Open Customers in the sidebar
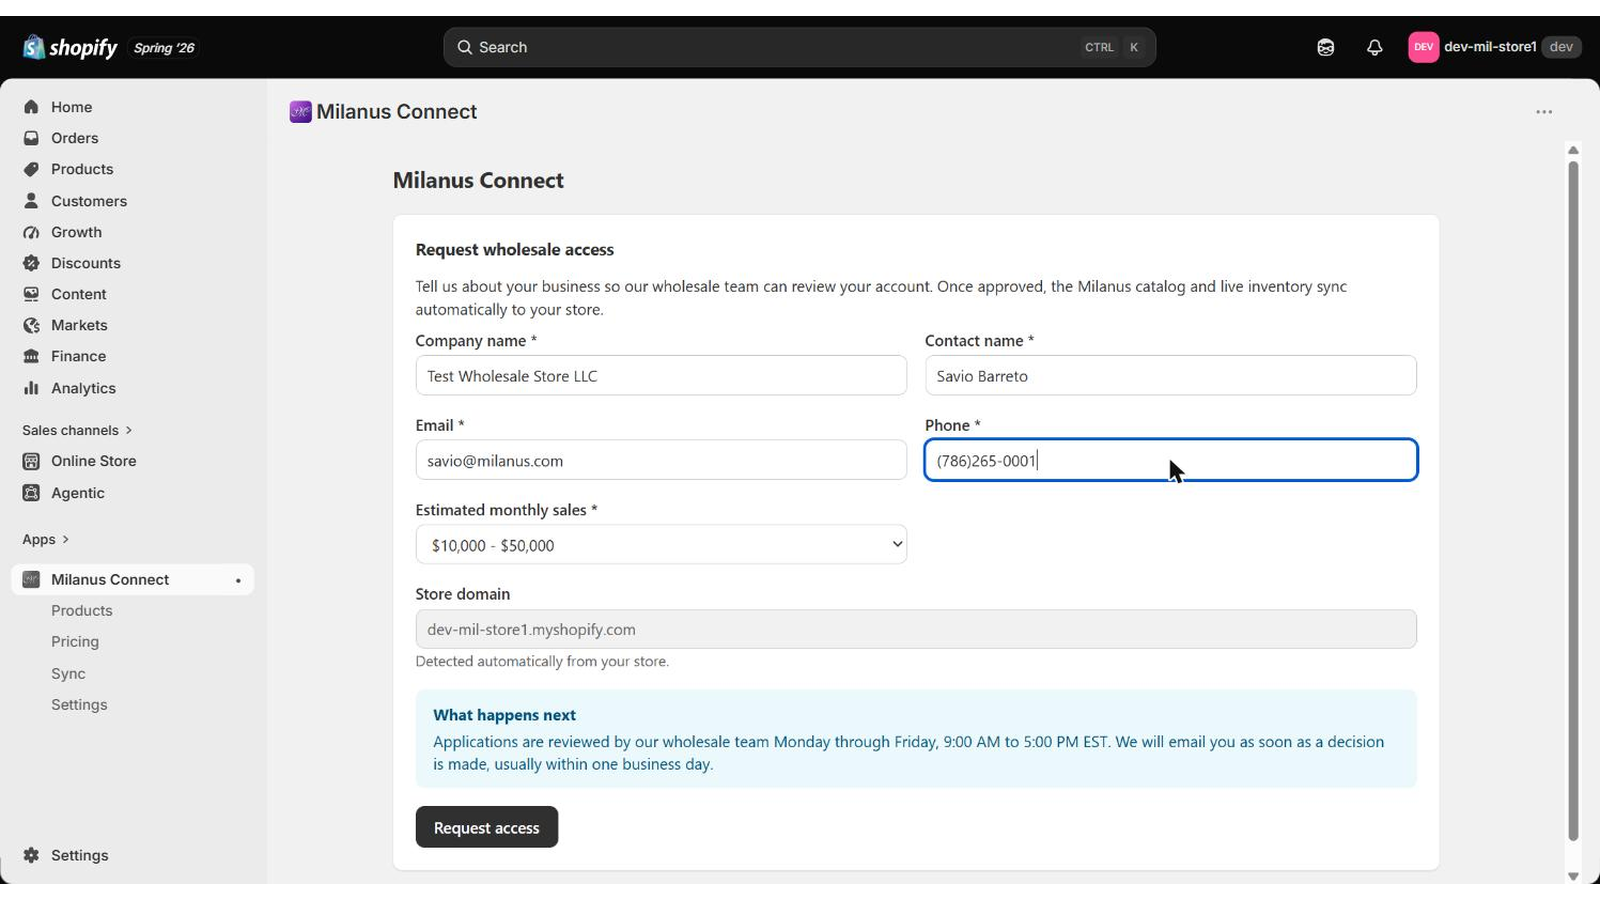Image resolution: width=1600 pixels, height=900 pixels. tap(89, 201)
